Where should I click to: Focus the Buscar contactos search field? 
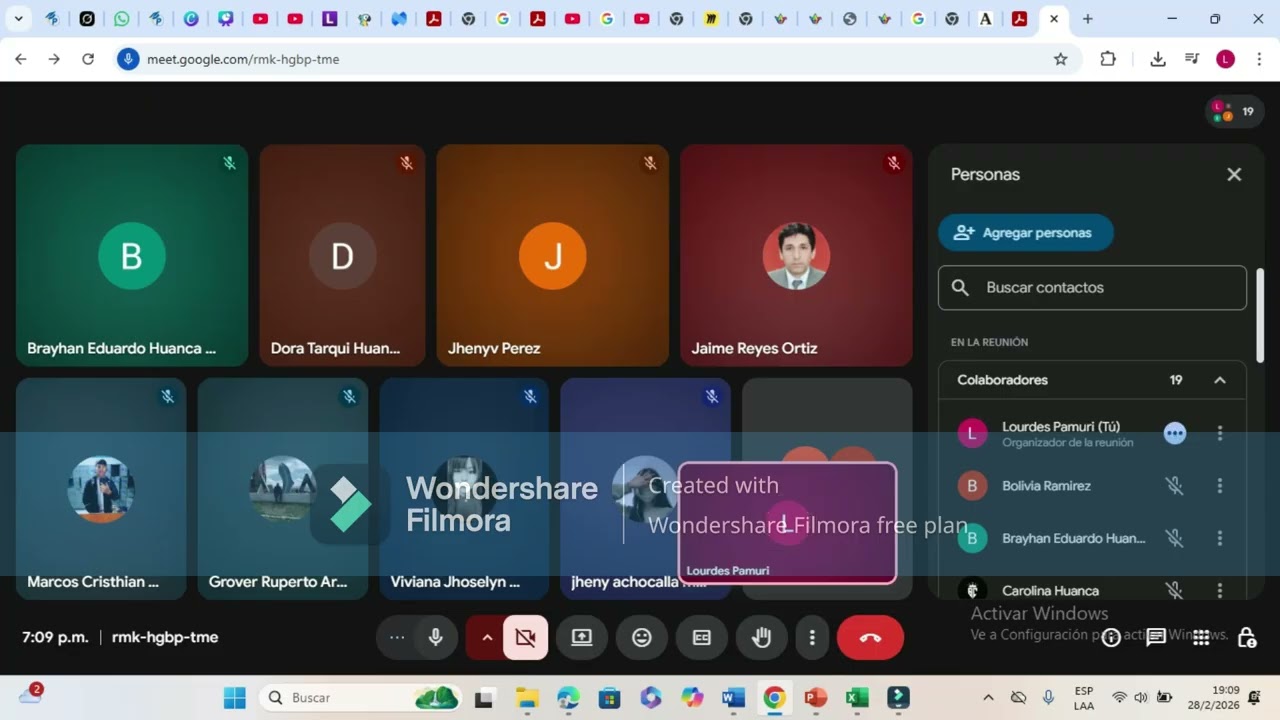(1092, 288)
